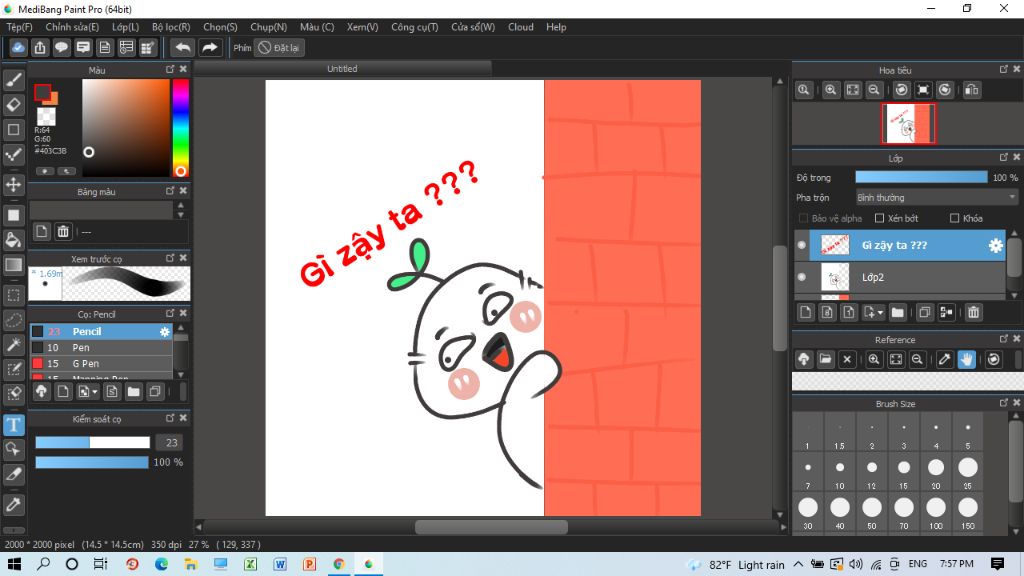Viewport: 1024px width, 576px height.
Task: Open the Tệp(F) menu
Action: coord(20,27)
